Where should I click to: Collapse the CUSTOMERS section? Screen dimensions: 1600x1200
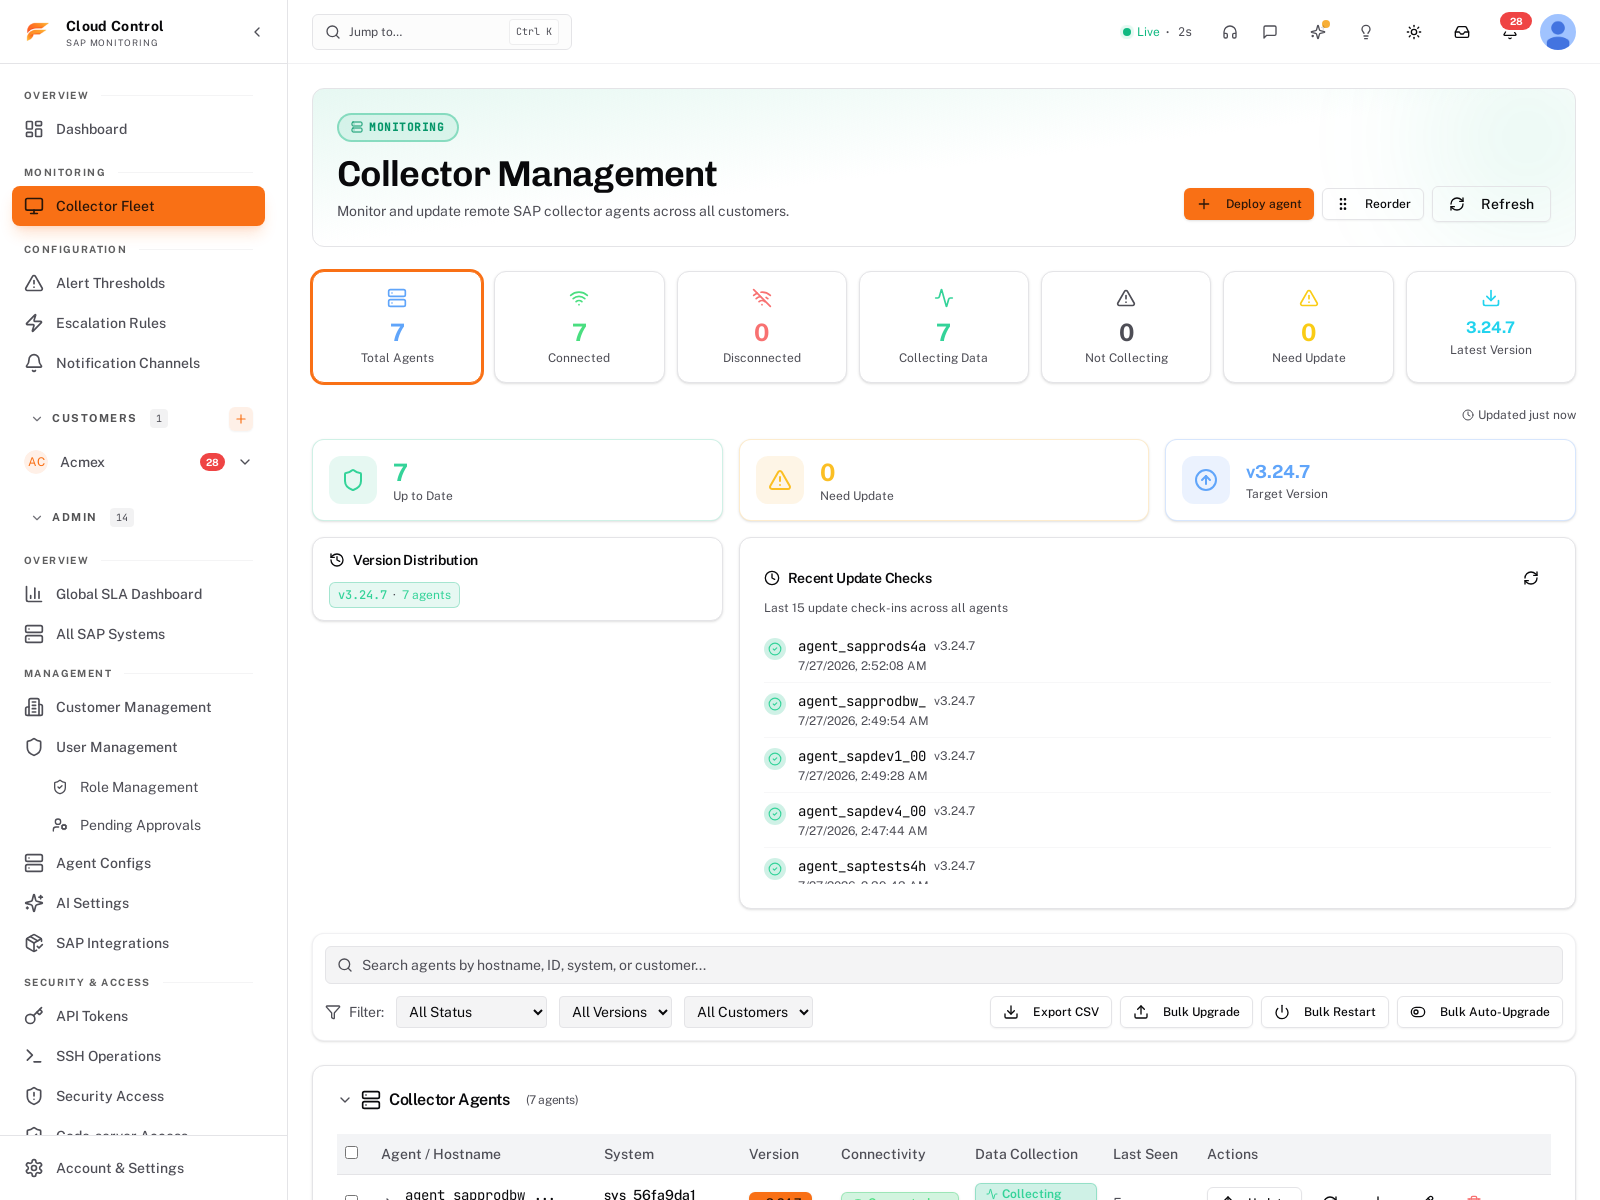(37, 418)
